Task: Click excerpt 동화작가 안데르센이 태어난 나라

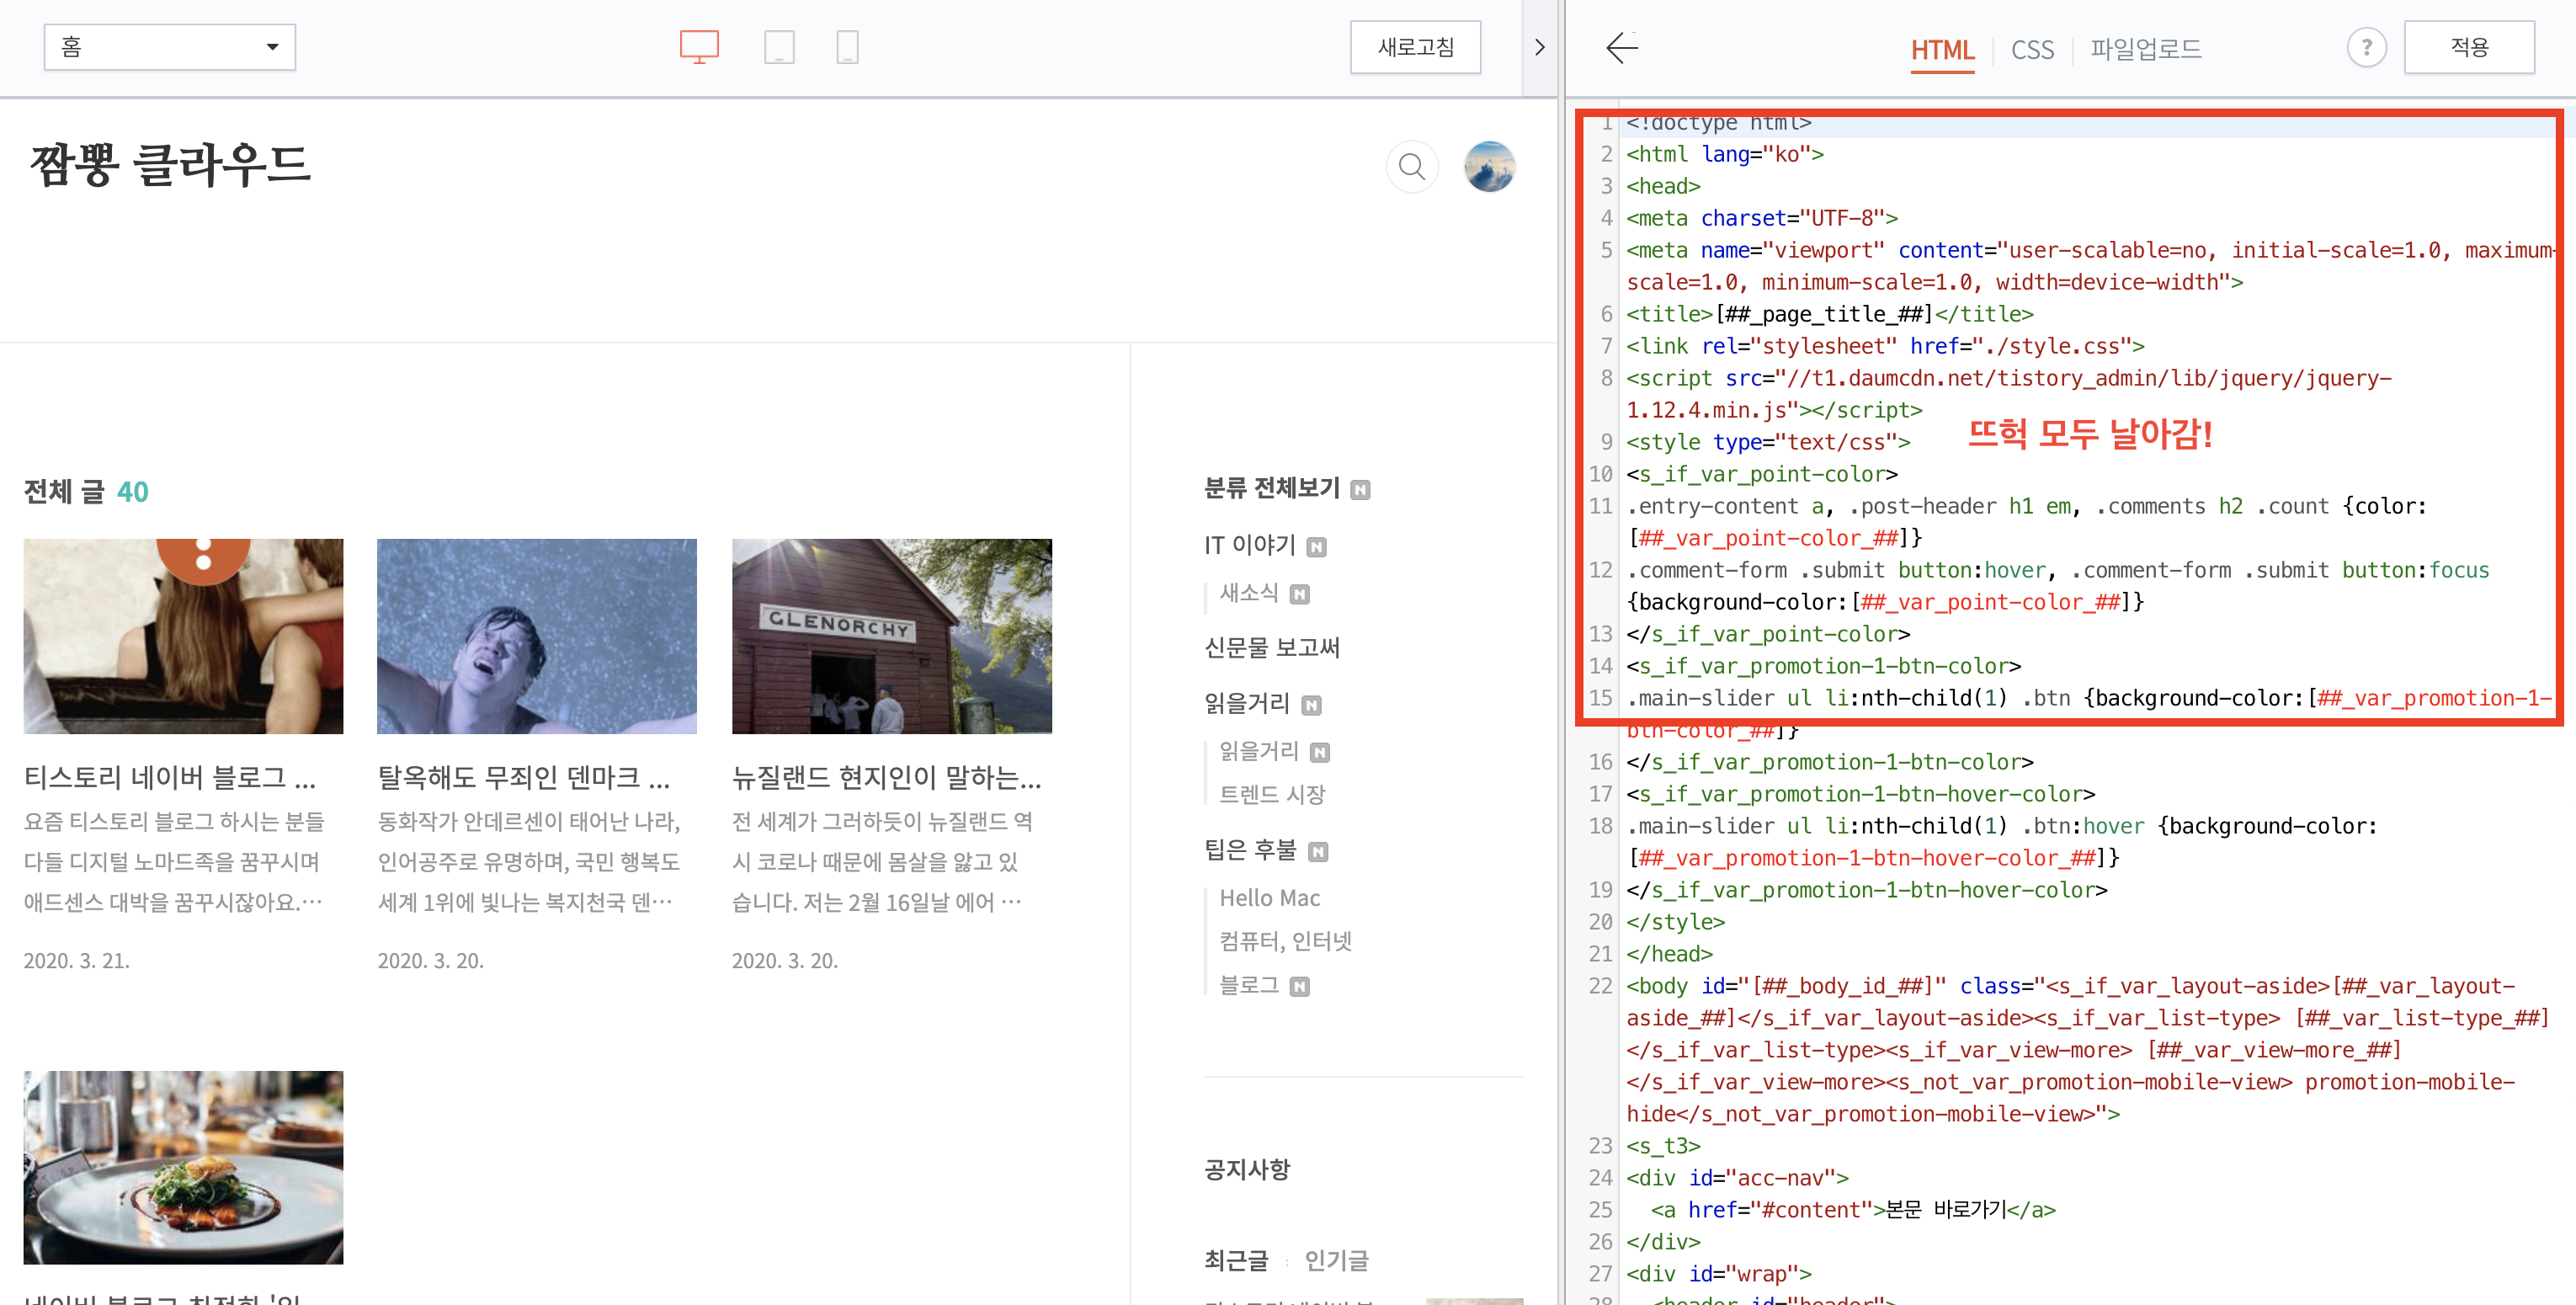Action: pyautogui.click(x=528, y=821)
